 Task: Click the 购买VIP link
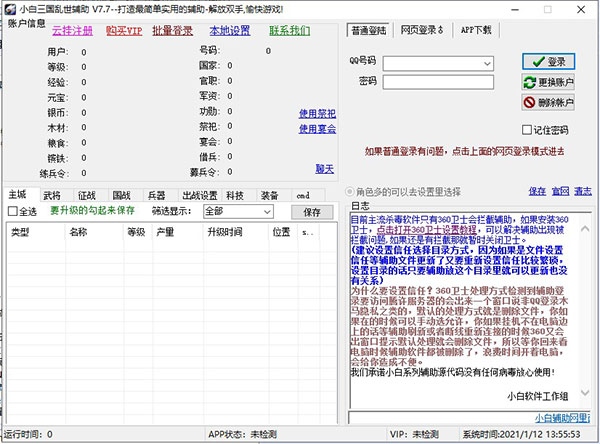point(124,31)
